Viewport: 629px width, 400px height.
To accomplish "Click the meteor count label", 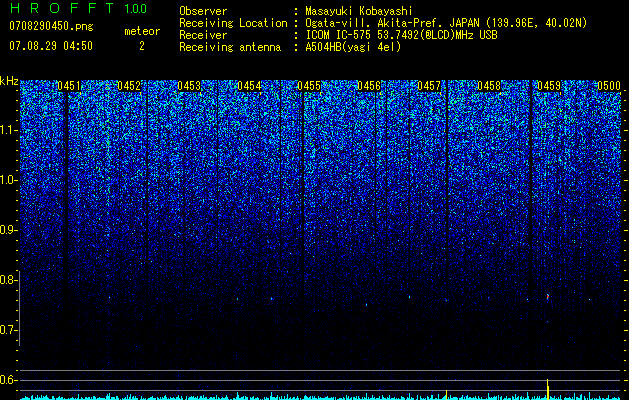I will point(142,31).
